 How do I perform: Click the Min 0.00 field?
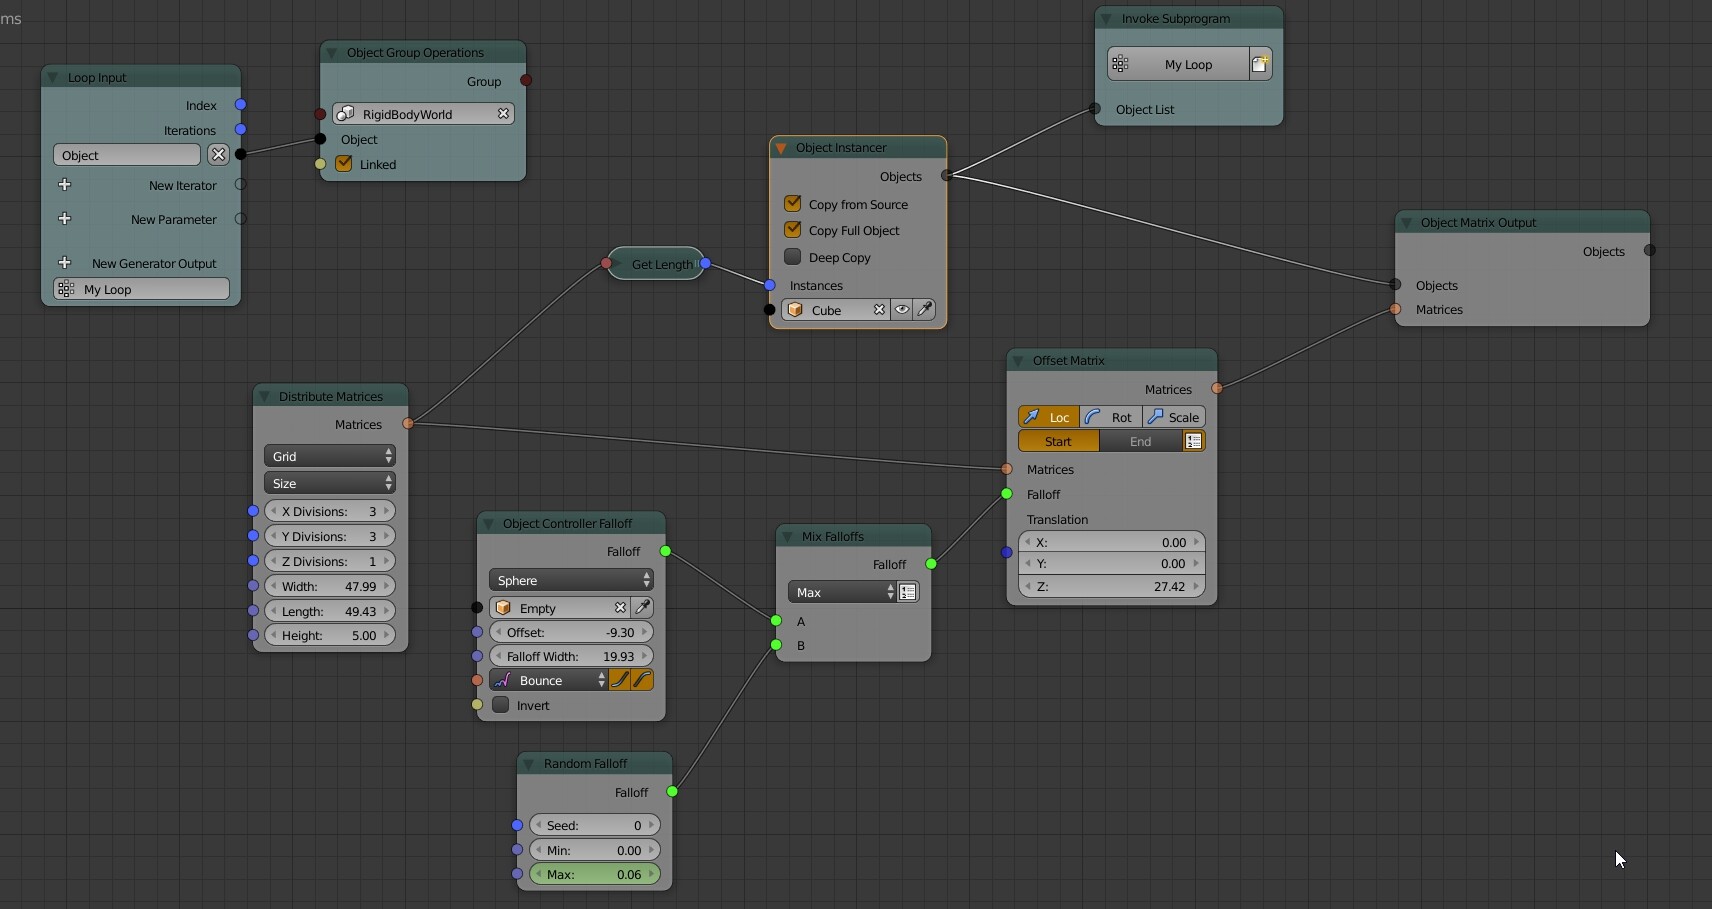pyautogui.click(x=594, y=850)
